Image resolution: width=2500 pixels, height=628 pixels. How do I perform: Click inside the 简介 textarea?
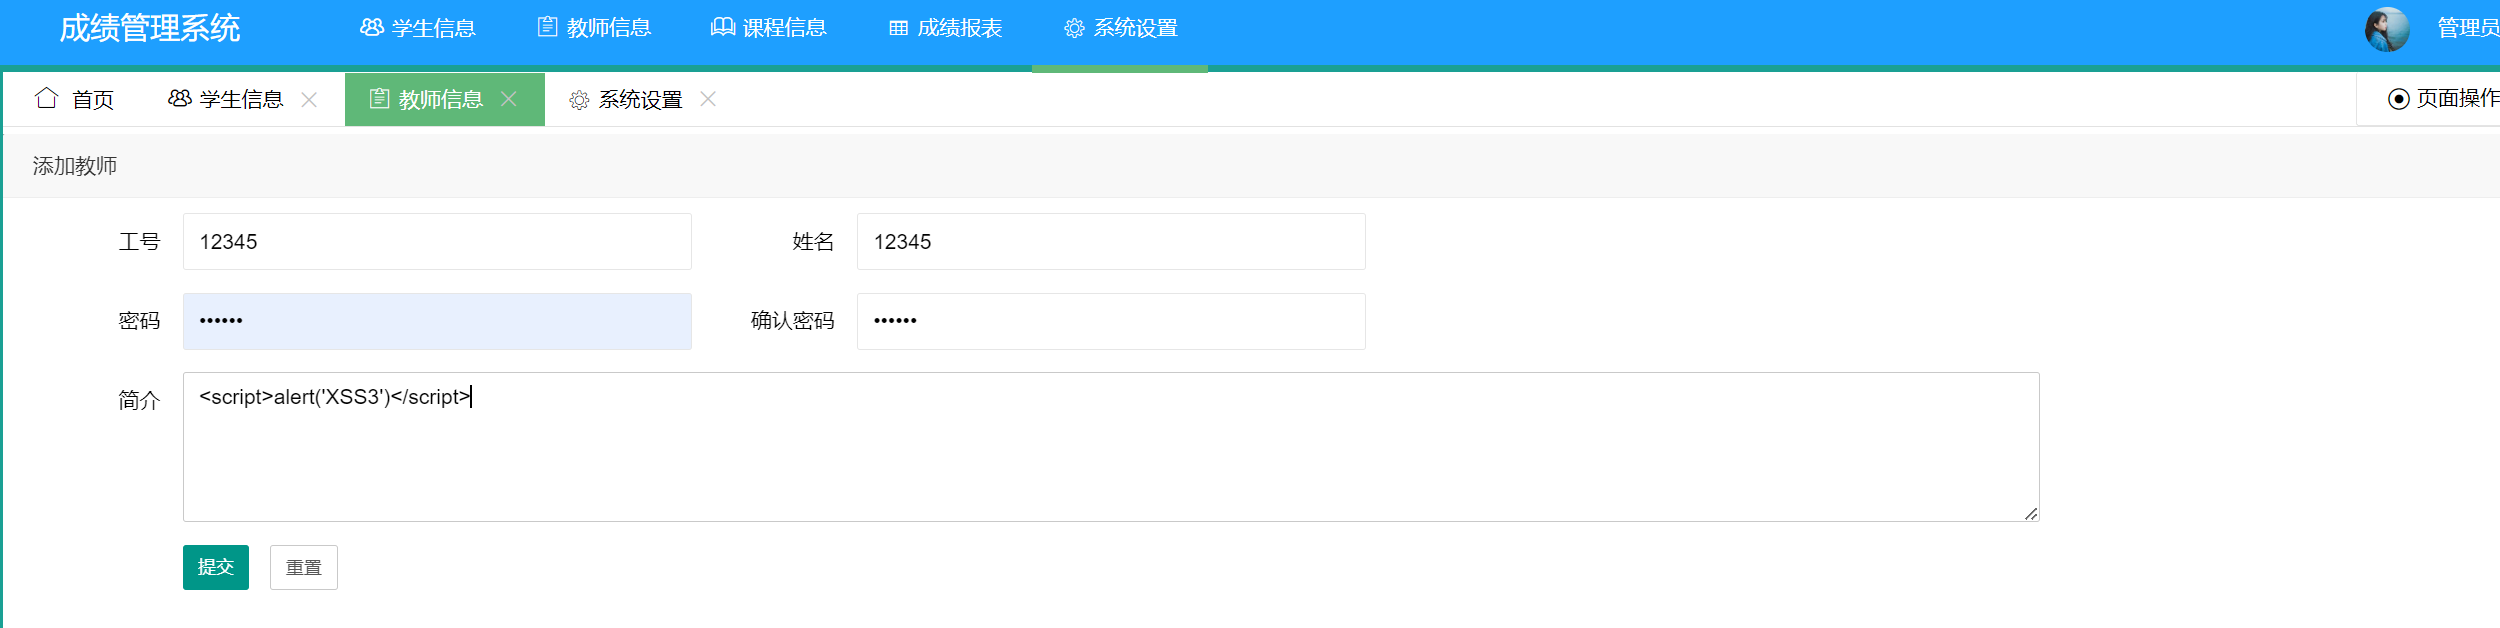pos(1111,447)
